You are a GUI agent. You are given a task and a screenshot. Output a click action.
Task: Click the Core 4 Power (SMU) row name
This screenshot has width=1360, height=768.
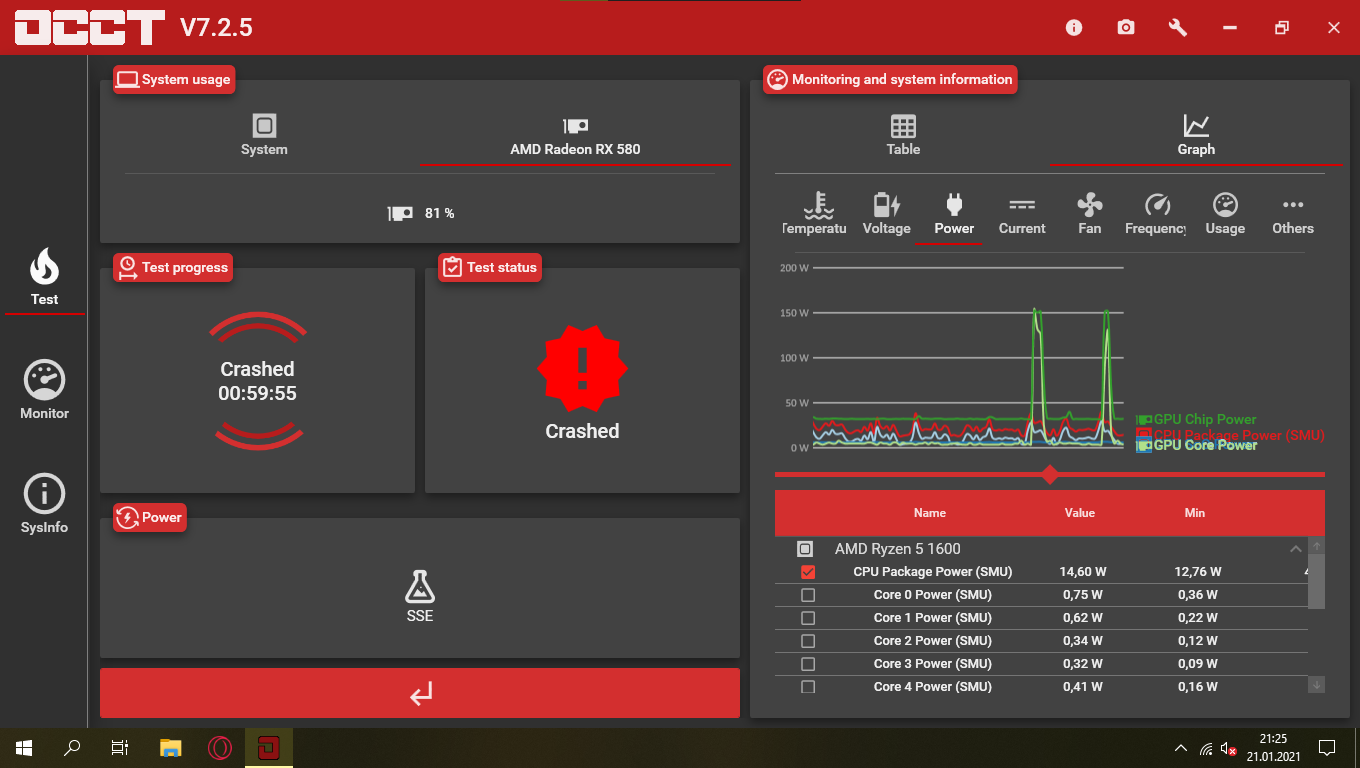point(933,687)
